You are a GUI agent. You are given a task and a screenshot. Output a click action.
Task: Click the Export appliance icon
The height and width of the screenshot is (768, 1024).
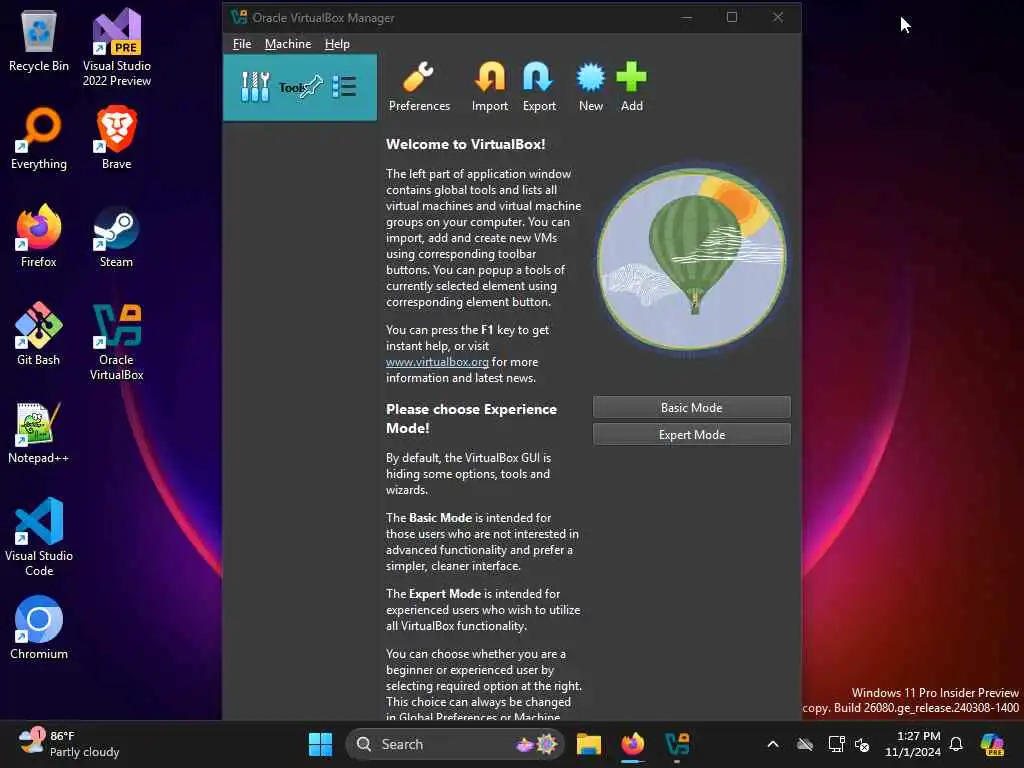(x=539, y=87)
